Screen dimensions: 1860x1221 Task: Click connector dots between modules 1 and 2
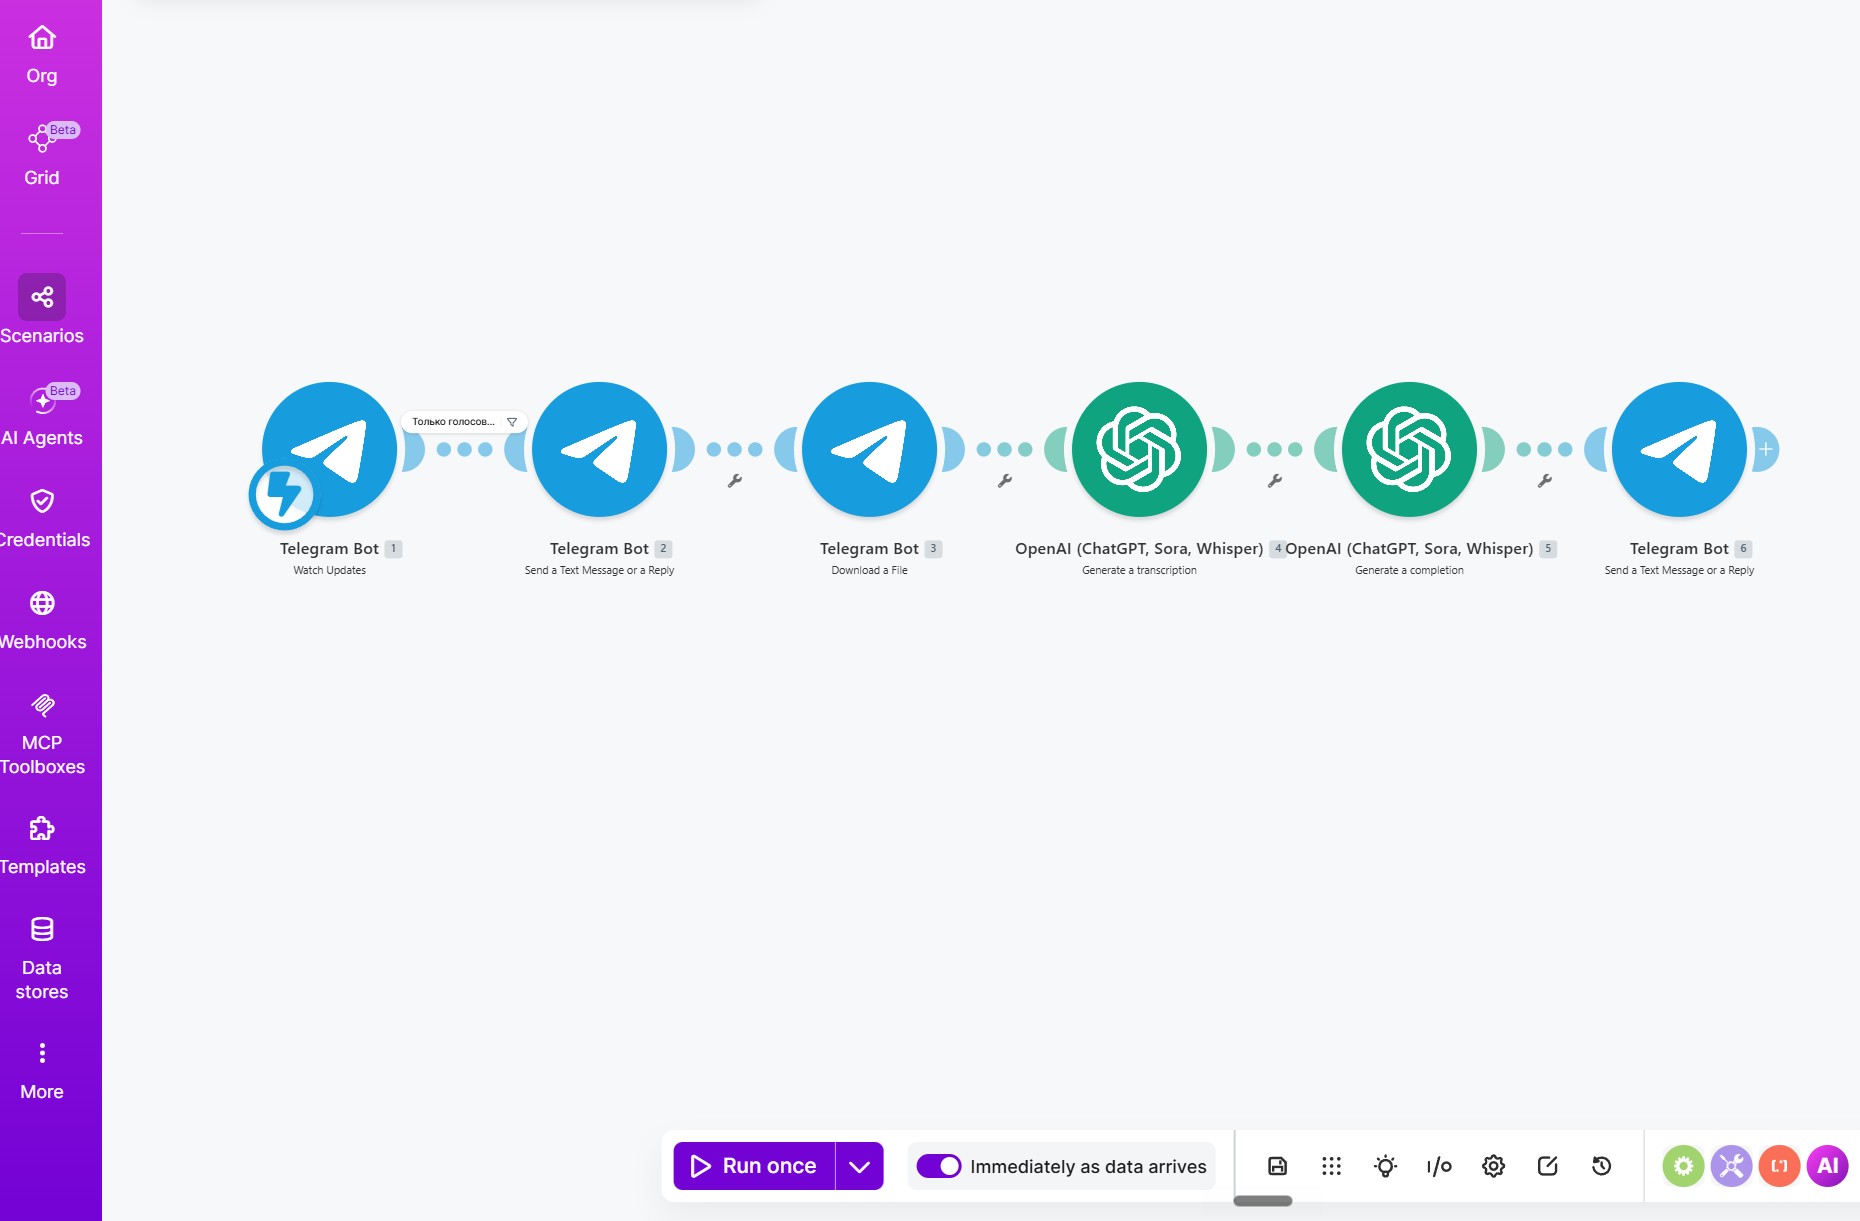465,449
